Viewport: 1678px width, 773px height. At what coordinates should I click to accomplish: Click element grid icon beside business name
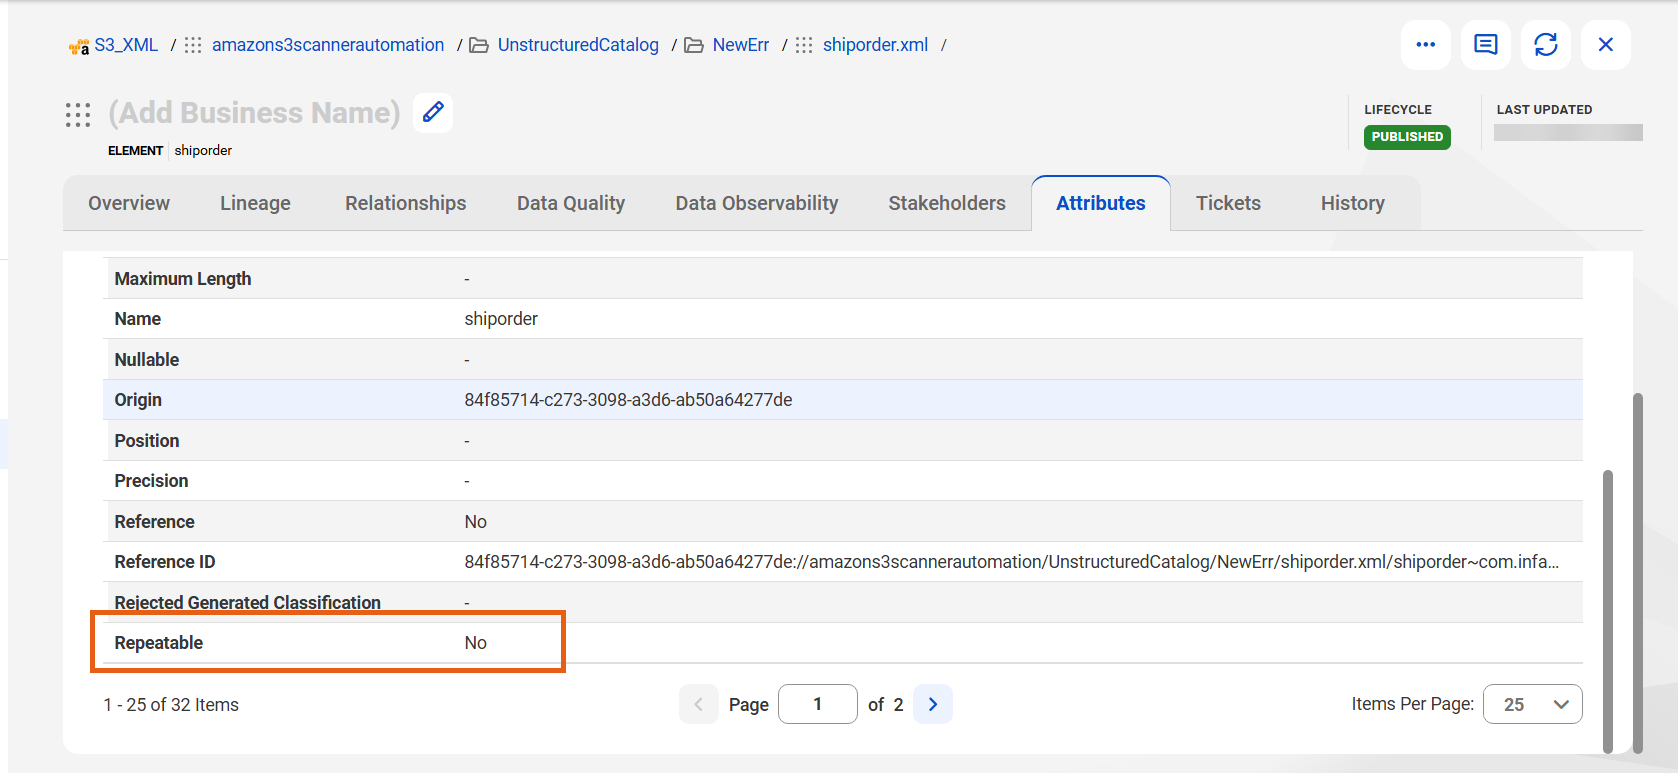tap(78, 114)
